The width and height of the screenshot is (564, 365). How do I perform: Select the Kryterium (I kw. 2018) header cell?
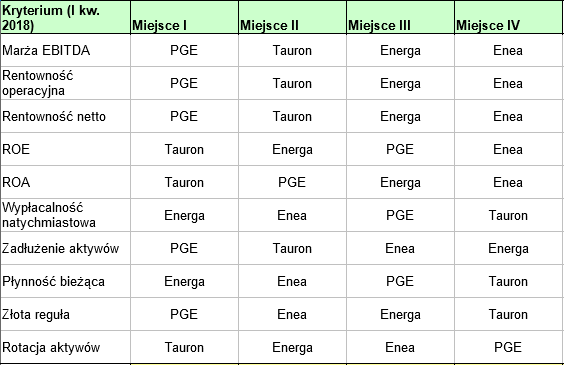(x=65, y=18)
